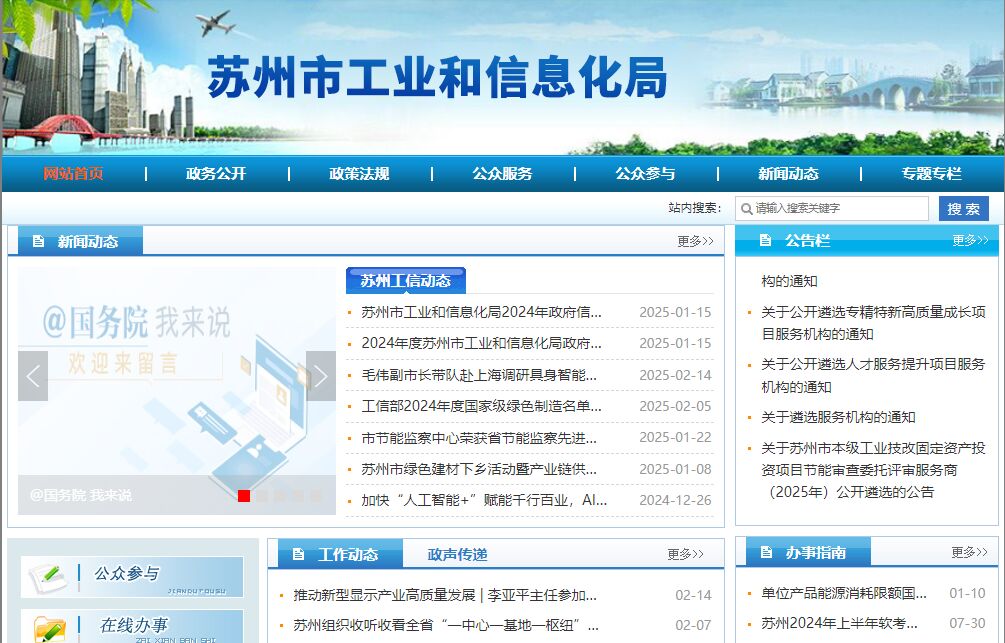The width and height of the screenshot is (1005, 643).
Task: Switch to the 政声传递 tab
Action: click(457, 554)
